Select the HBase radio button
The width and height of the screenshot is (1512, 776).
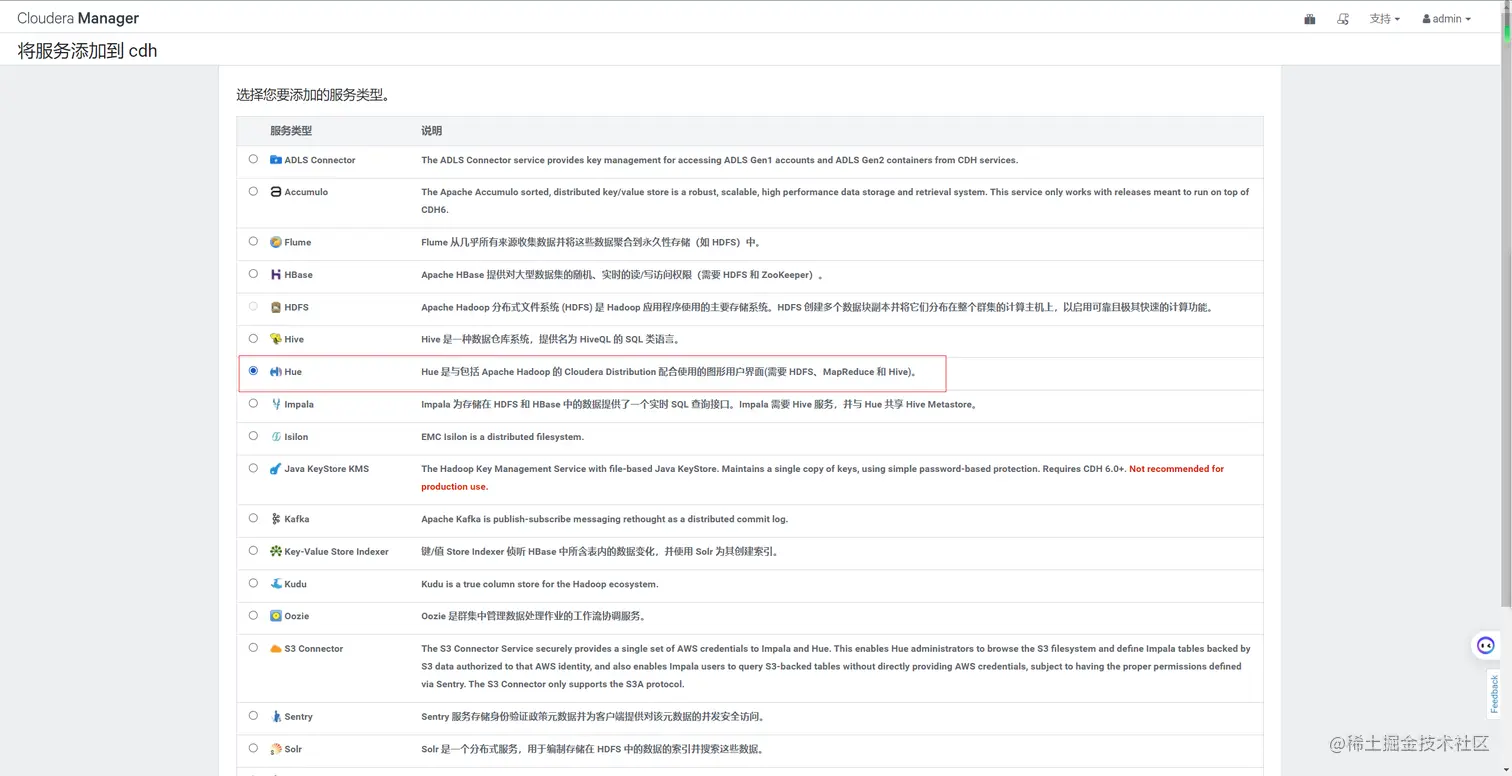tap(253, 273)
